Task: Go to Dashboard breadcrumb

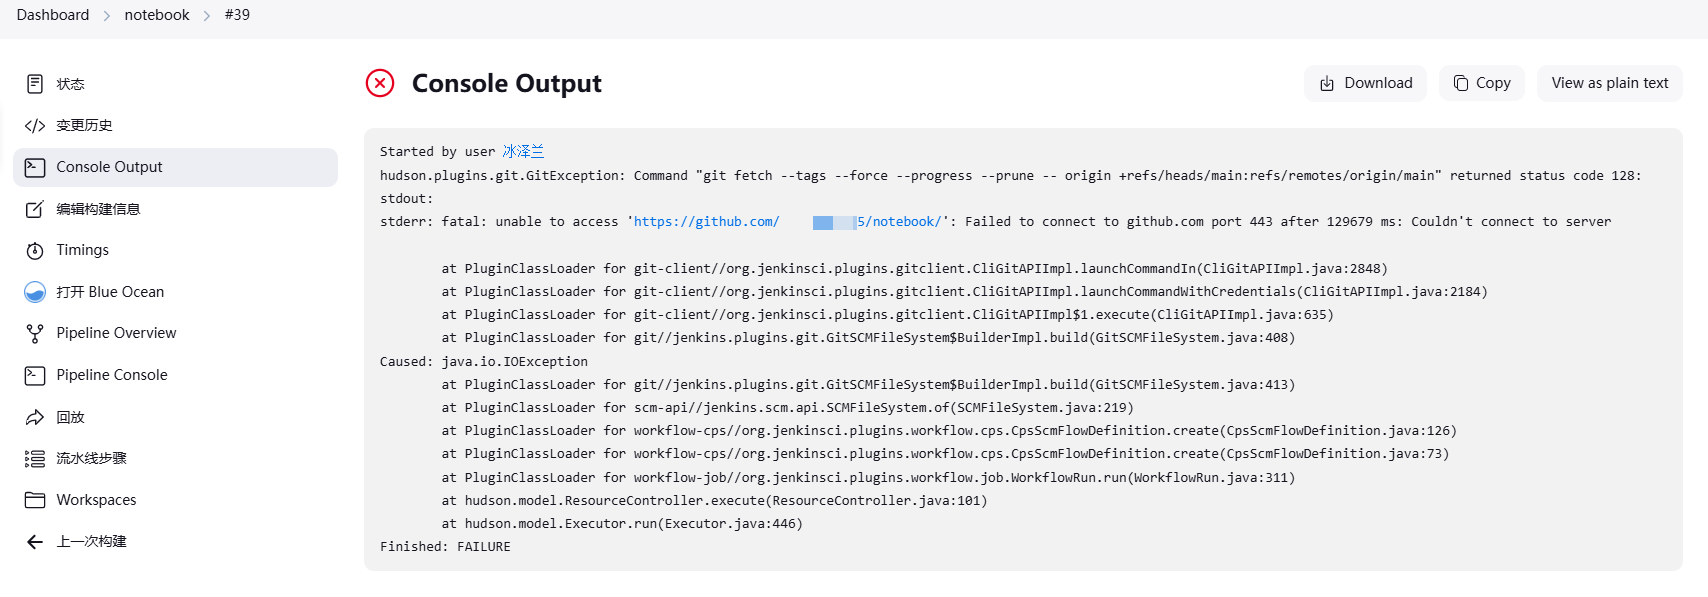Action: point(53,15)
